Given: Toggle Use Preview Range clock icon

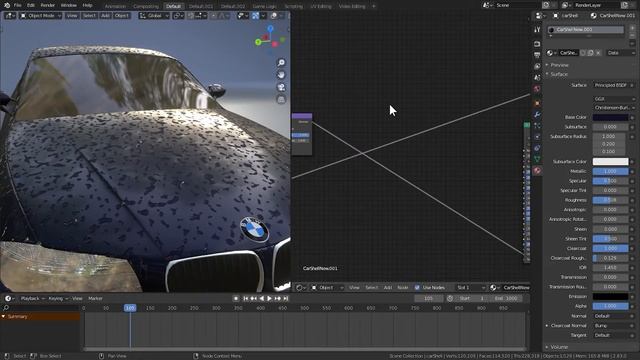Looking at the screenshot, I should (x=450, y=298).
